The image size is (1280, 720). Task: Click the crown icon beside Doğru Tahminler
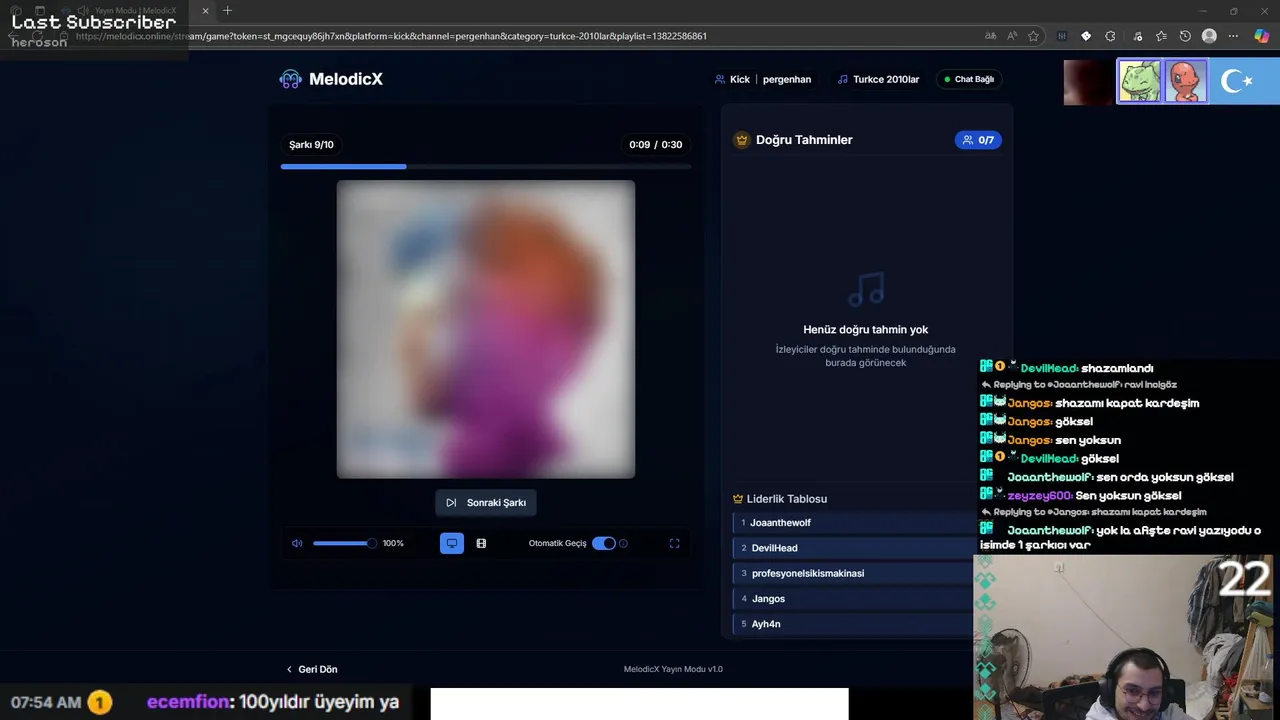click(x=742, y=140)
